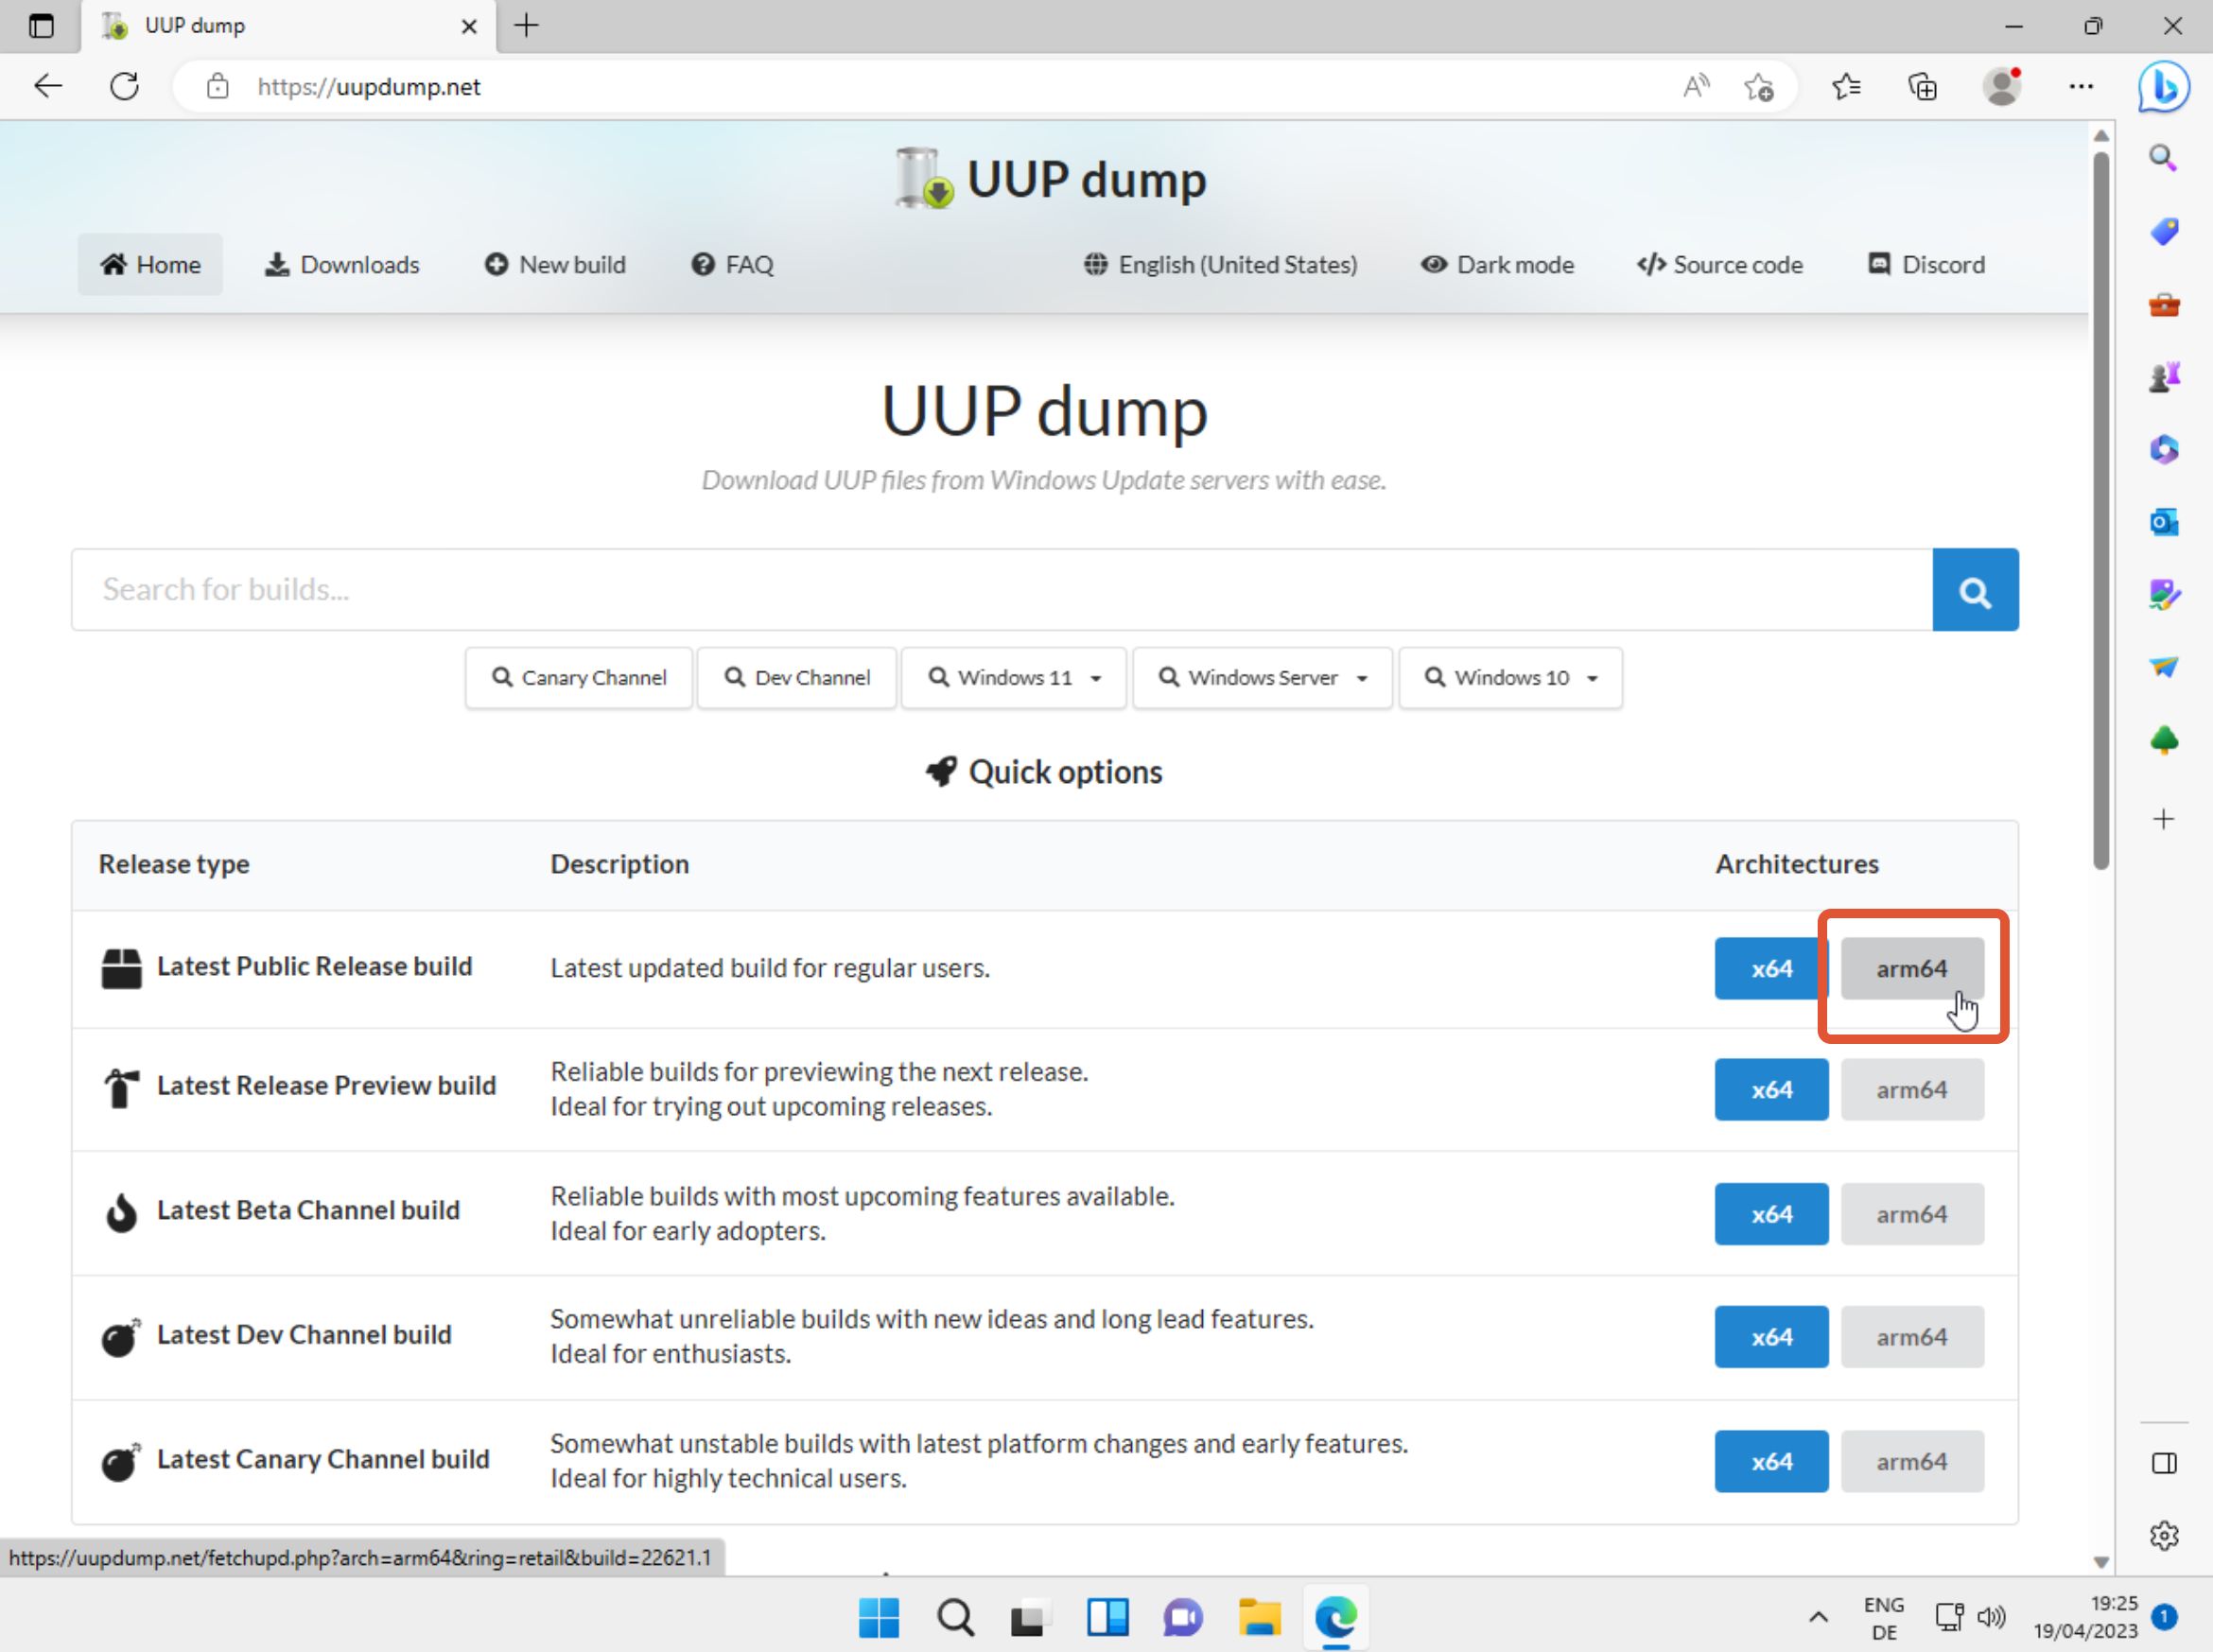
Task: Click the Edge sidebar Tools briefcase icon
Action: [2164, 304]
